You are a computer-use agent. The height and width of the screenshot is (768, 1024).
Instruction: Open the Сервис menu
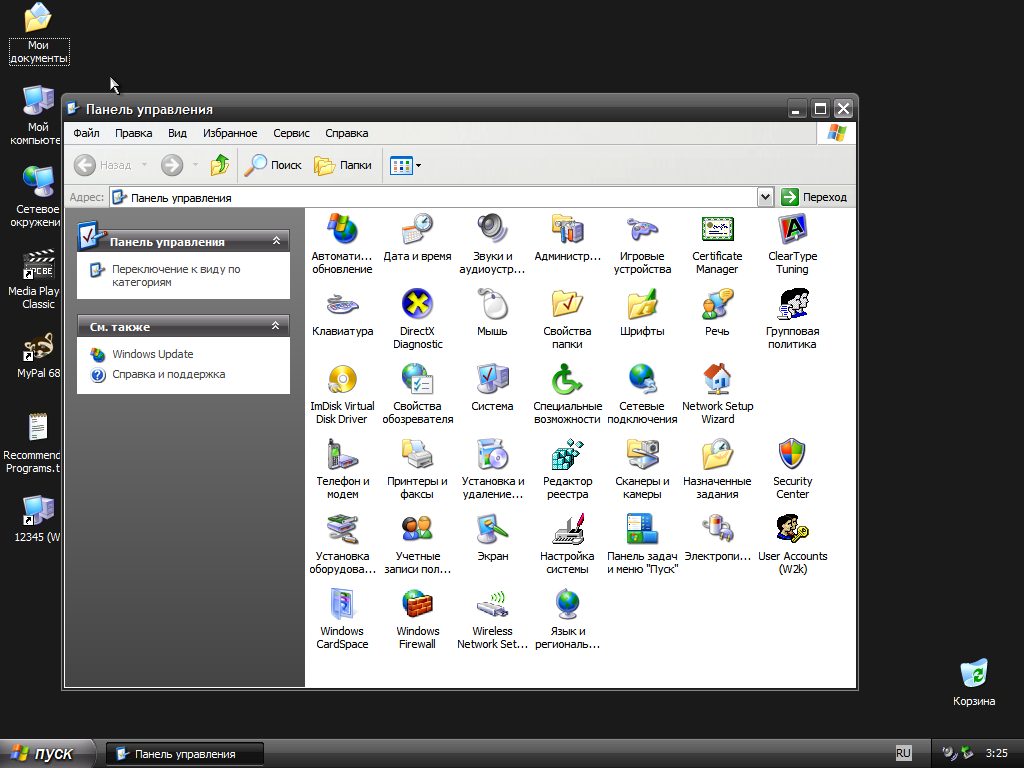pyautogui.click(x=291, y=133)
